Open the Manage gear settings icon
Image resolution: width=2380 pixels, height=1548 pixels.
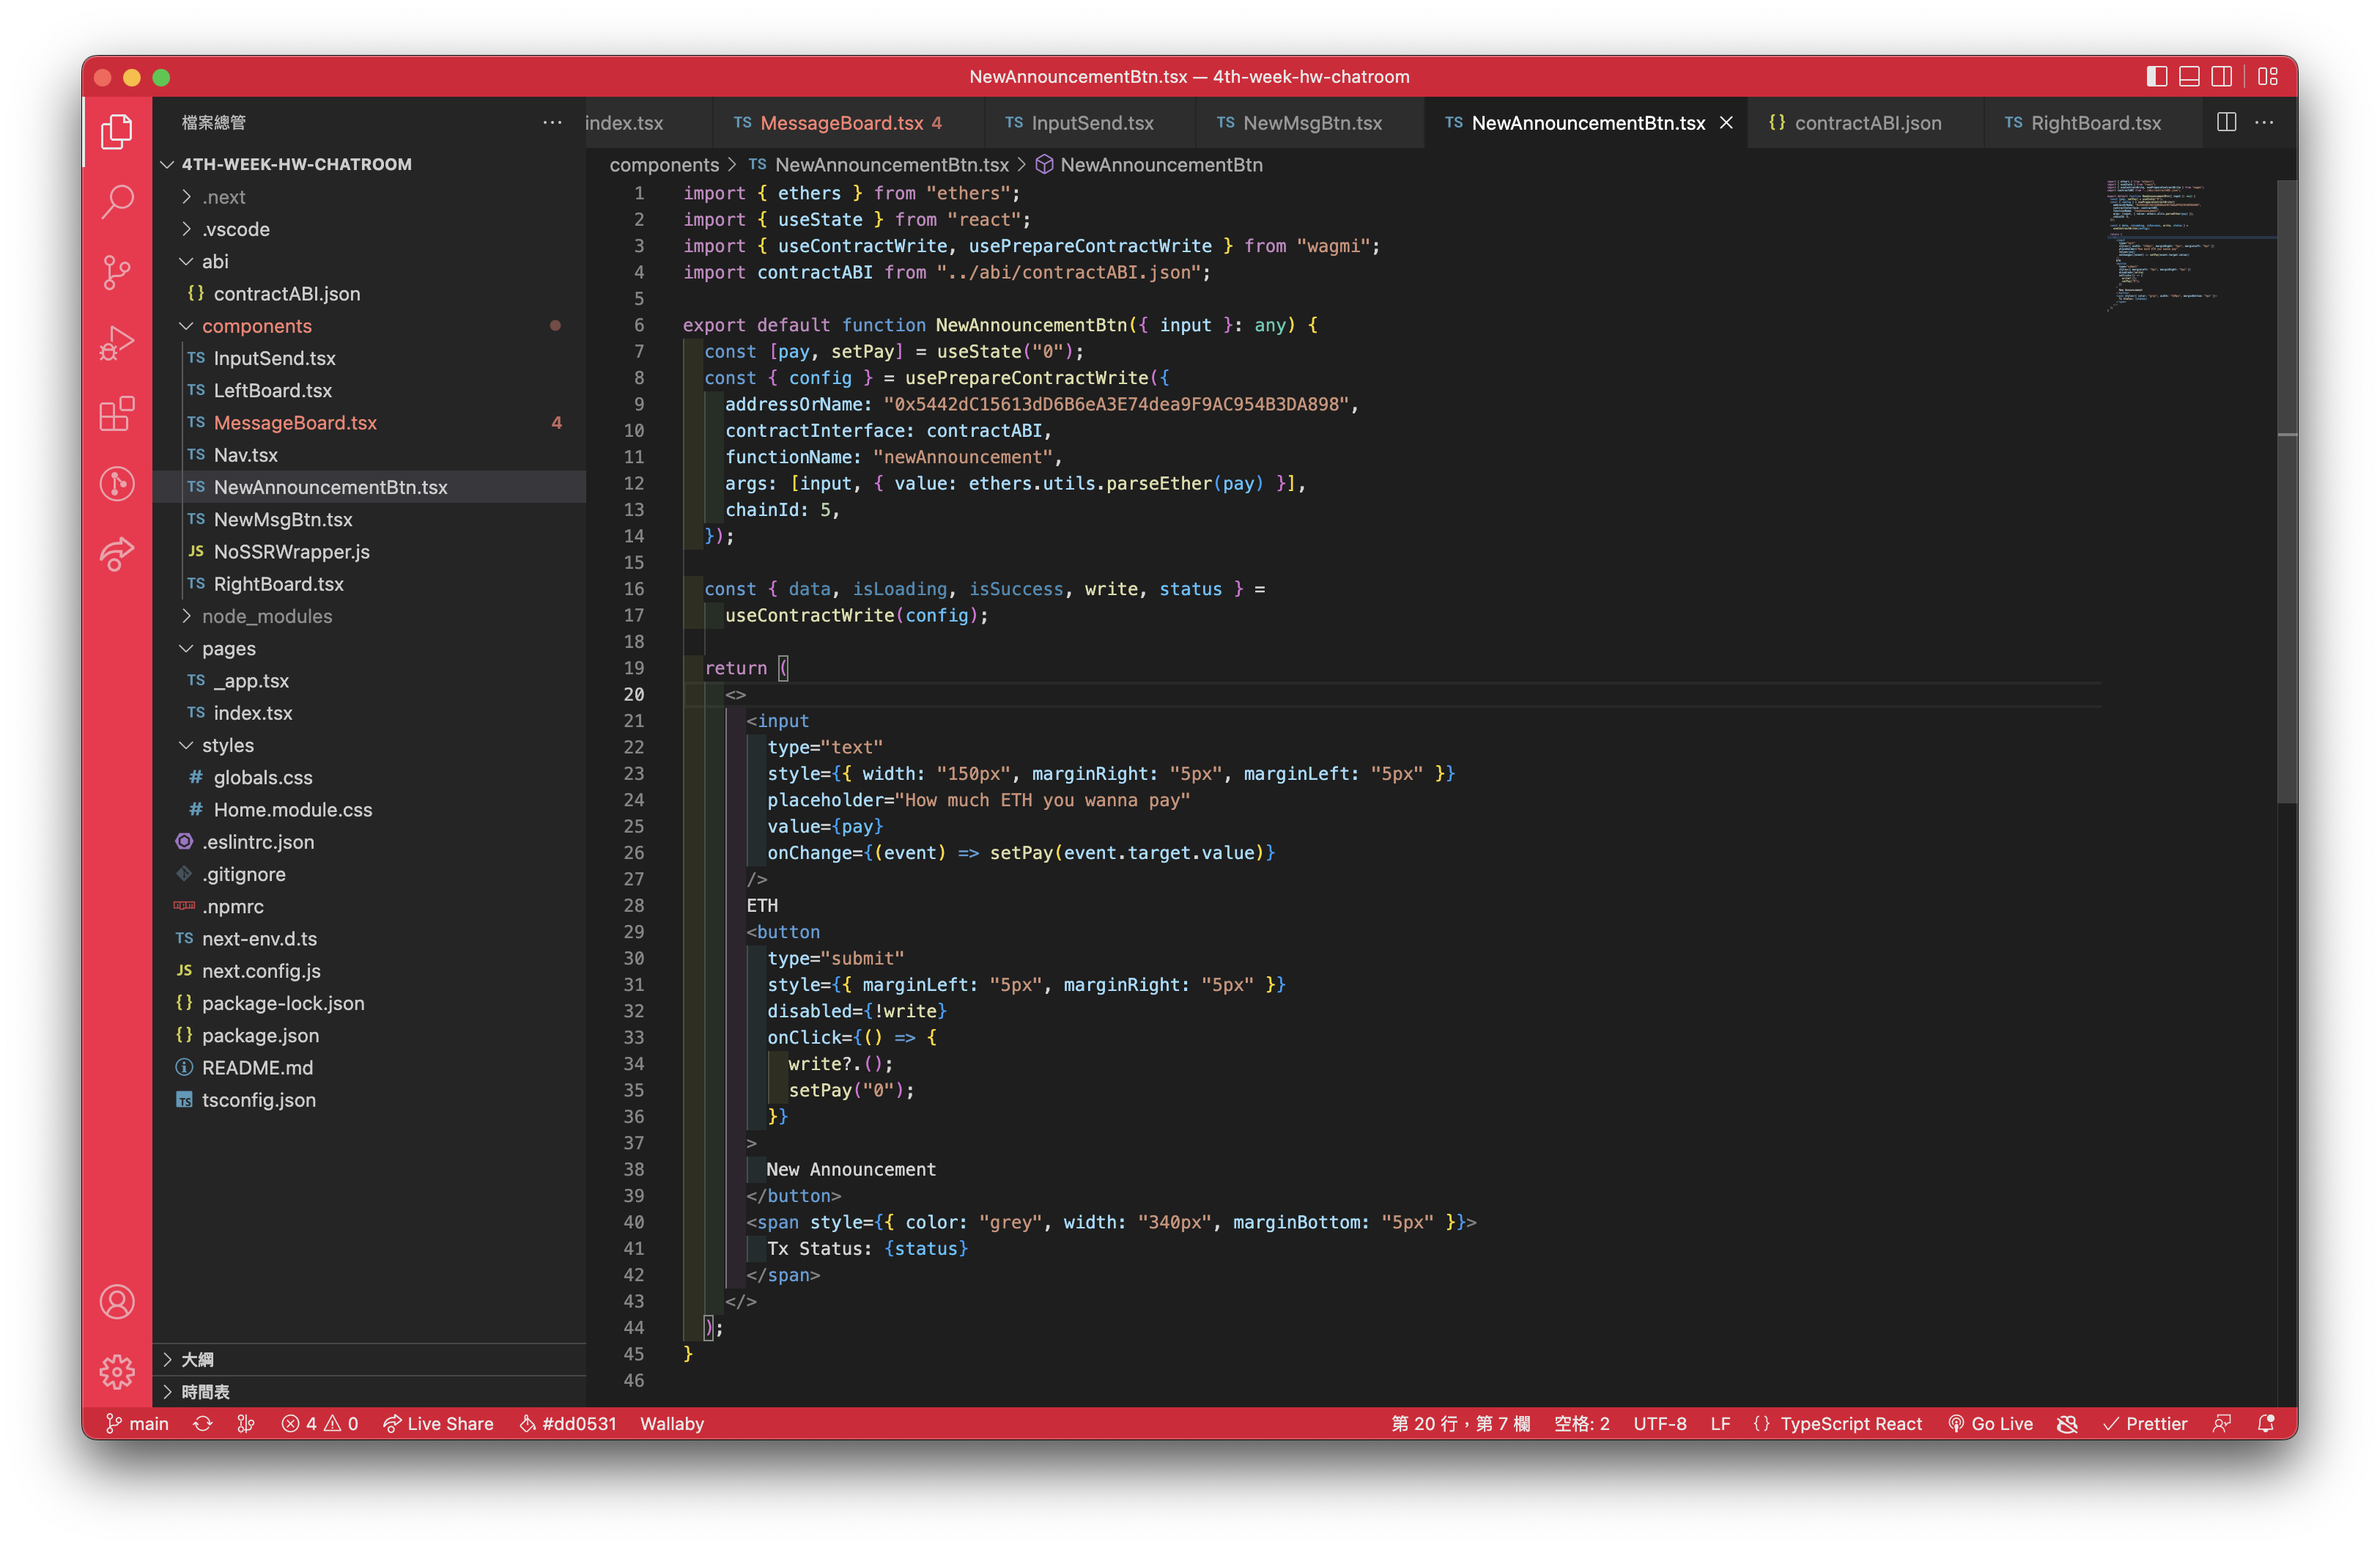(x=117, y=1371)
